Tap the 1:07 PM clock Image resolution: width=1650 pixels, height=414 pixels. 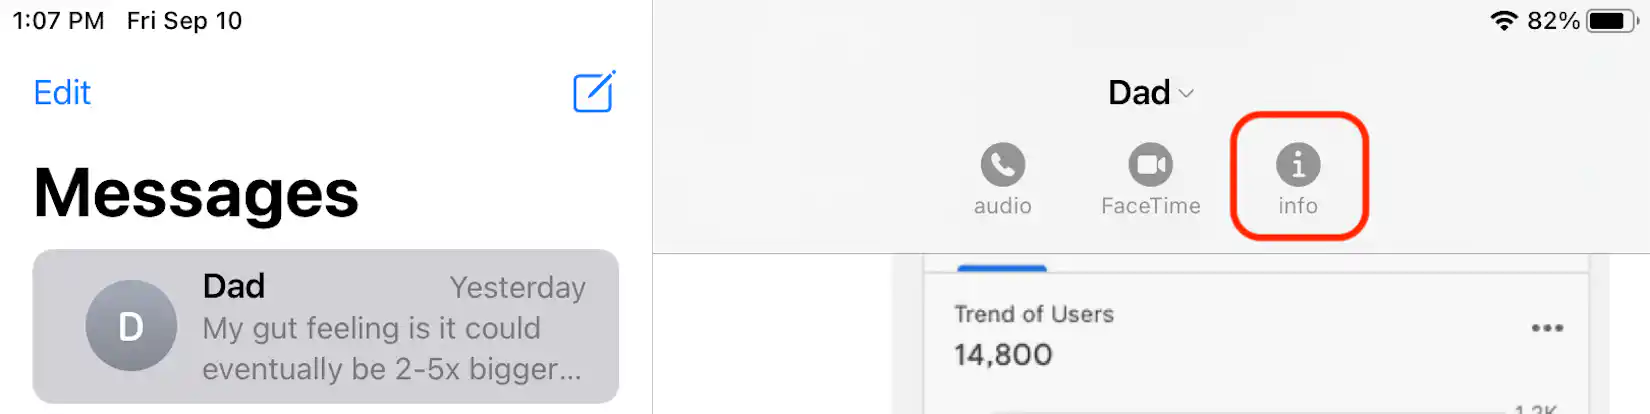[x=58, y=21]
